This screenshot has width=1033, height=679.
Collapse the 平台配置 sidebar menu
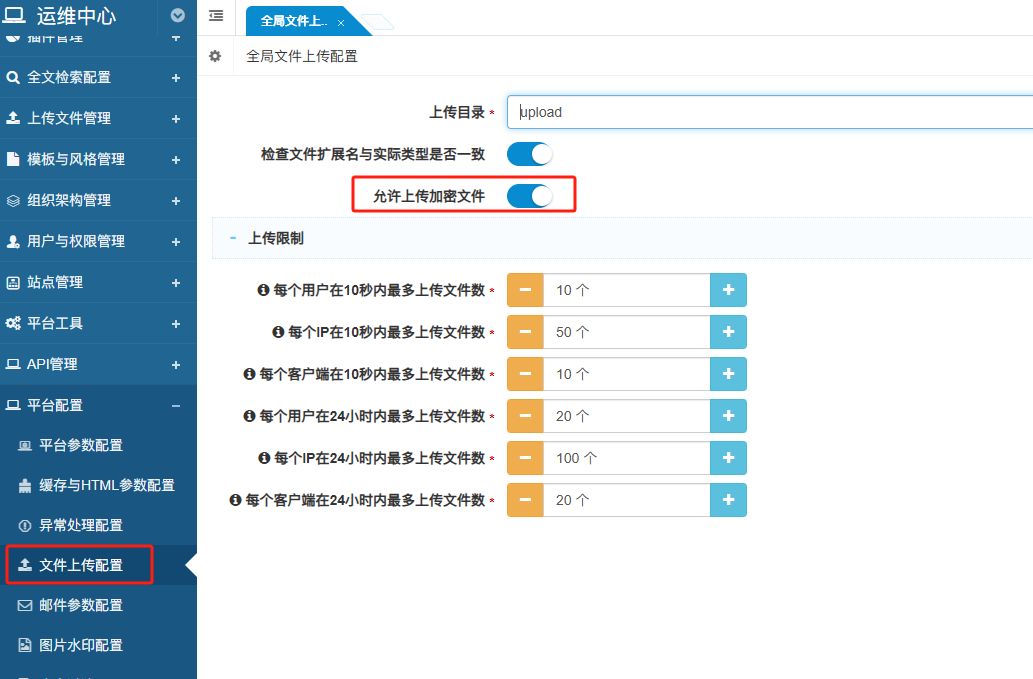[176, 406]
